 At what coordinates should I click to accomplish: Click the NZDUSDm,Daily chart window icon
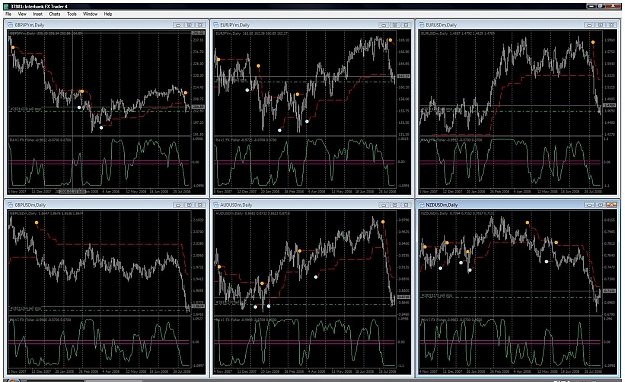click(422, 205)
